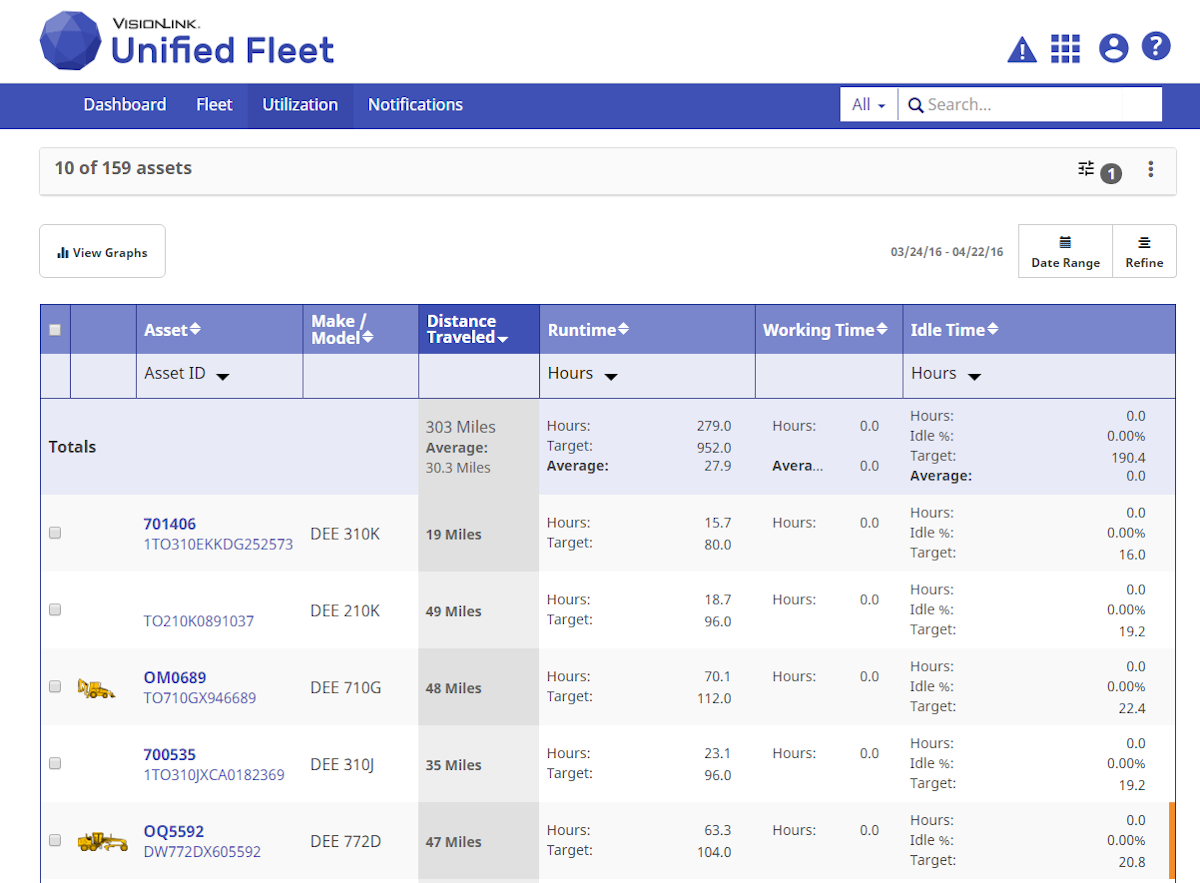Click the VisionLink Unified Fleet logo
The width and height of the screenshot is (1200, 883).
coord(186,40)
